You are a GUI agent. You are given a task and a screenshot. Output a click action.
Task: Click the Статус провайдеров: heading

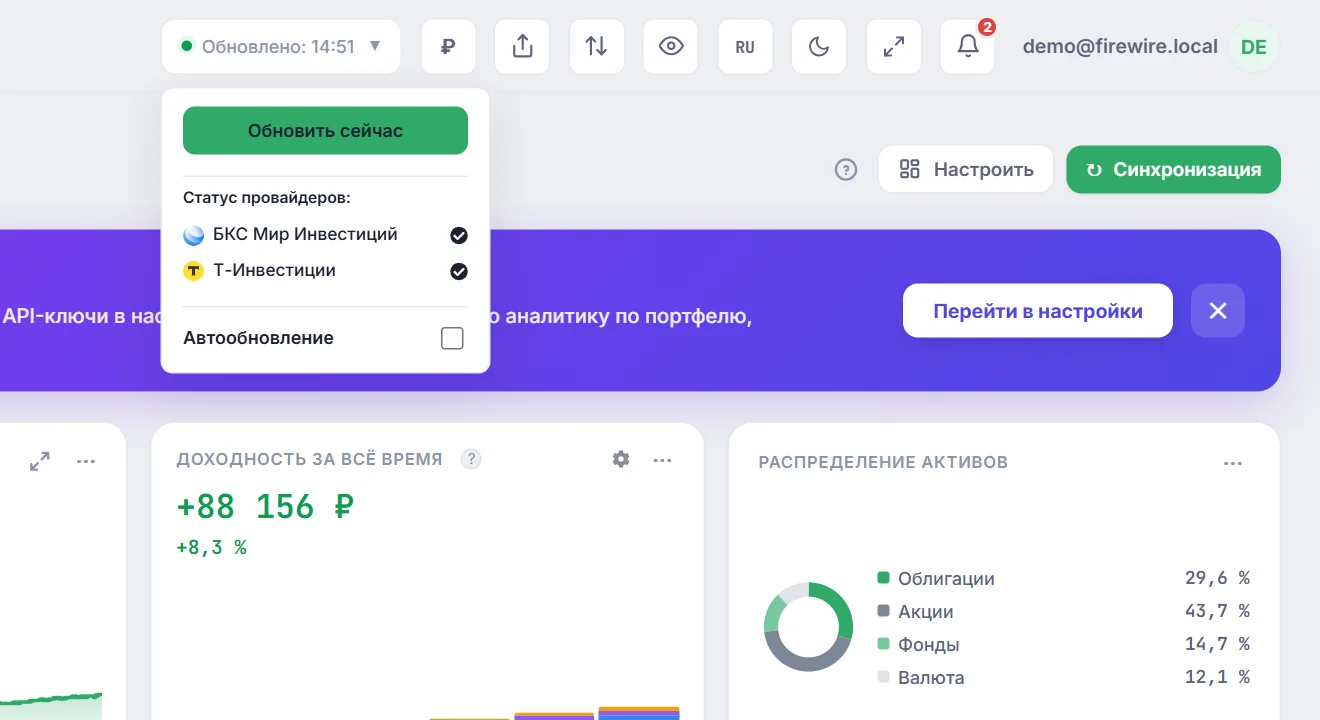[x=267, y=198]
